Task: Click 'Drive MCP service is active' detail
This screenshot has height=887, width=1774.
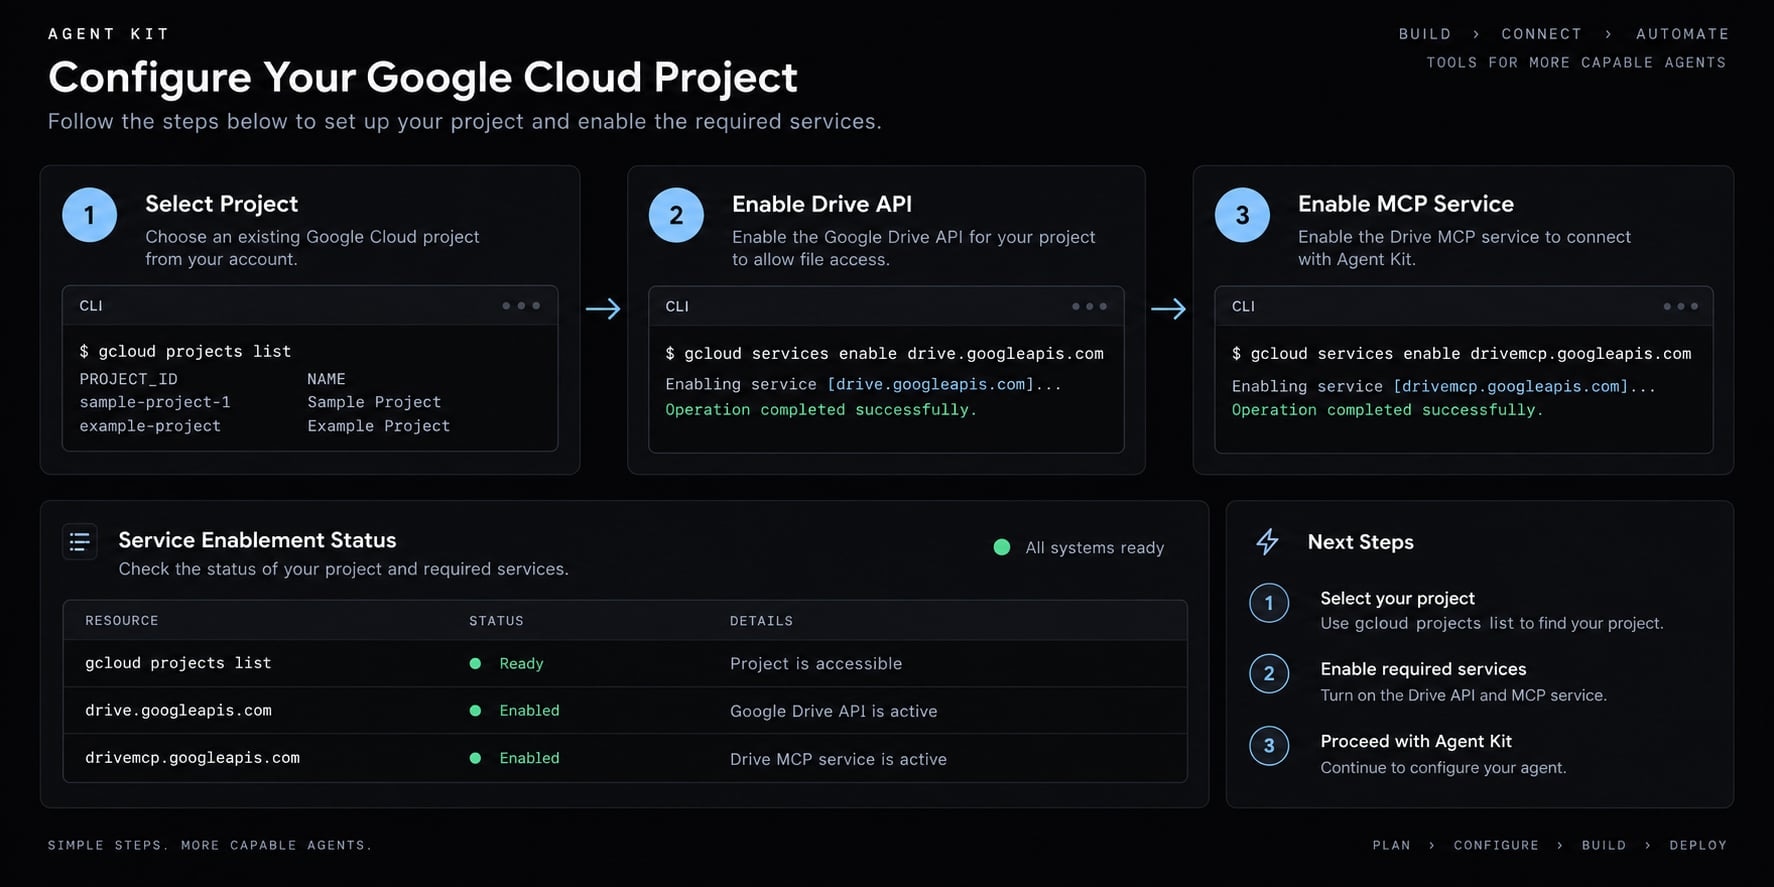Action: (838, 759)
